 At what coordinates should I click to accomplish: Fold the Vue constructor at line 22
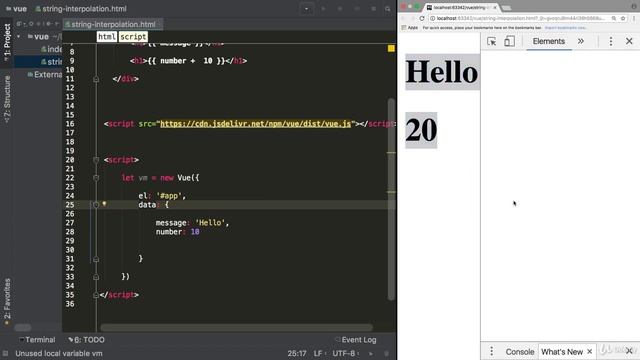click(96, 178)
